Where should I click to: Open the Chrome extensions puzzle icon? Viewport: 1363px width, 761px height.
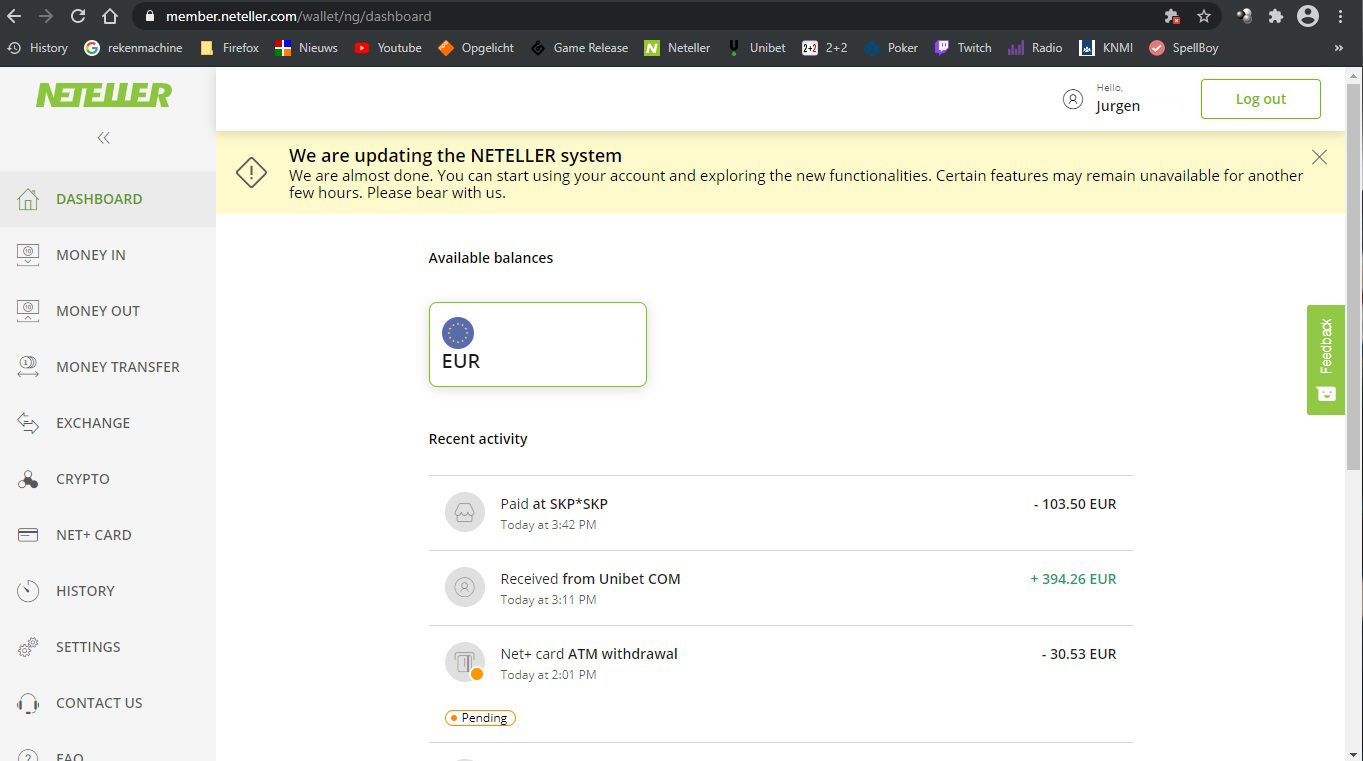point(1275,16)
